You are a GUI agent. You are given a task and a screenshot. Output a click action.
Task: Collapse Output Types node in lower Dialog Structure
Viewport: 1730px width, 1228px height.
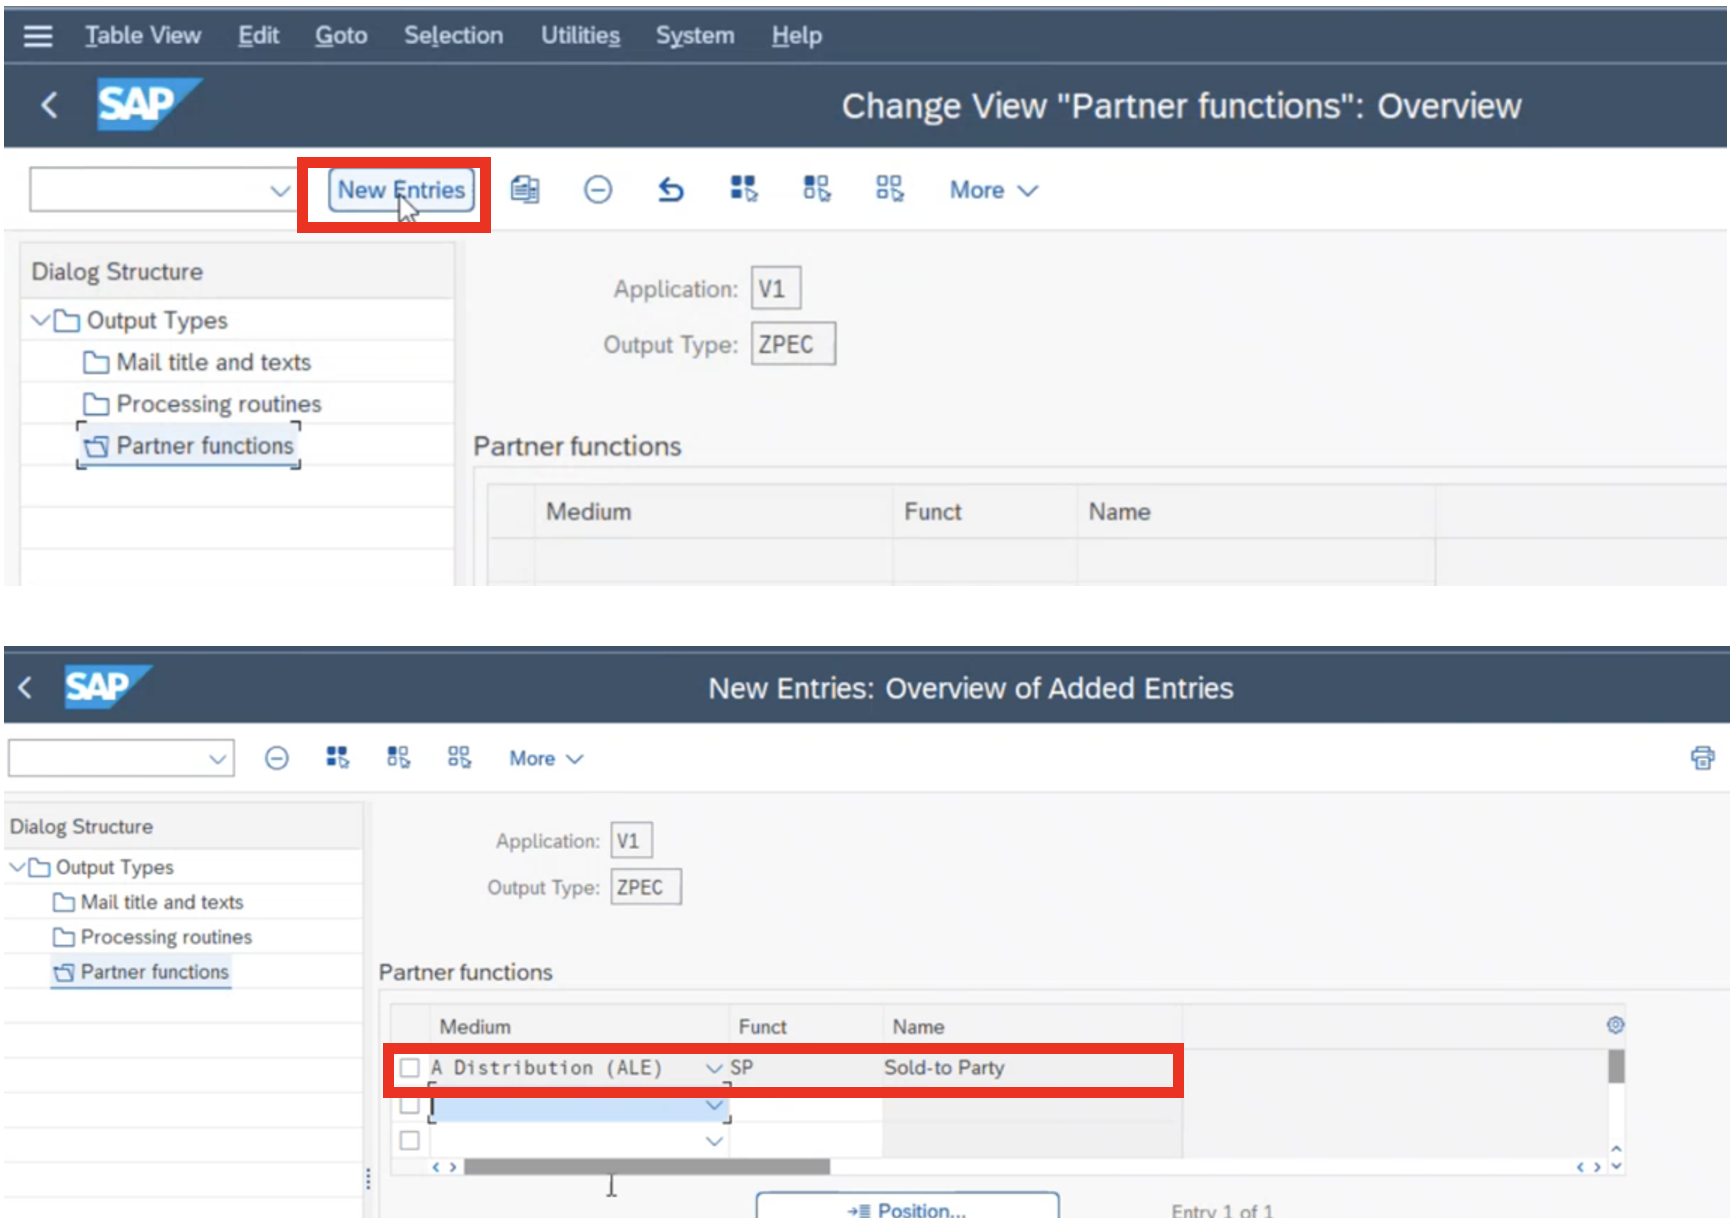click(x=17, y=867)
